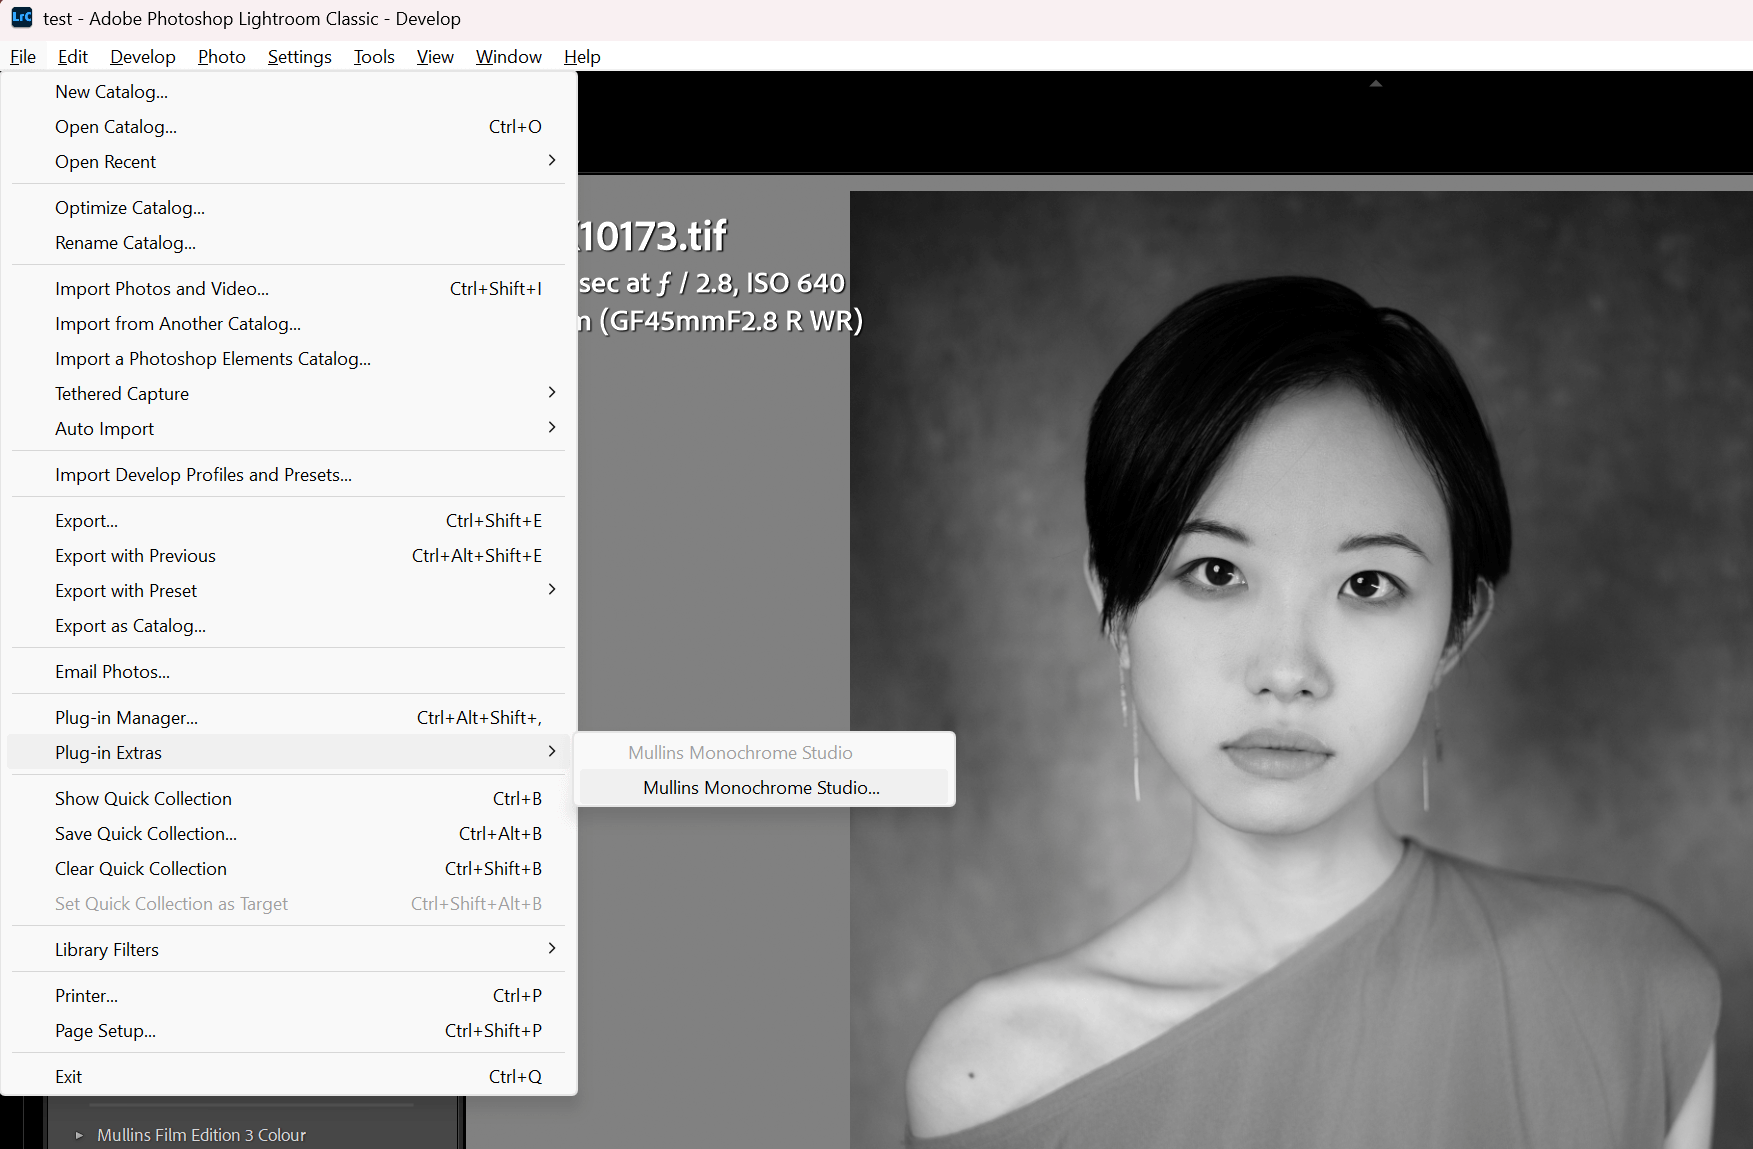Select Mullins Monochrome Studio in Plug-in Extras

click(x=762, y=787)
